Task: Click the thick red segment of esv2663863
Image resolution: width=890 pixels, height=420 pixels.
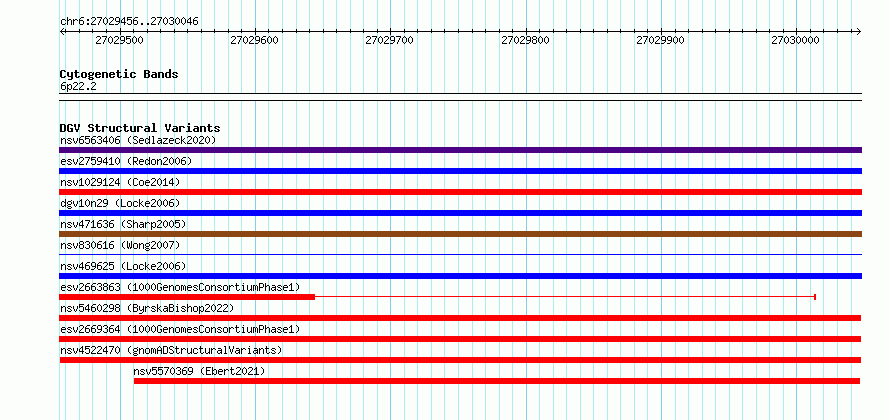Action: pos(187,297)
